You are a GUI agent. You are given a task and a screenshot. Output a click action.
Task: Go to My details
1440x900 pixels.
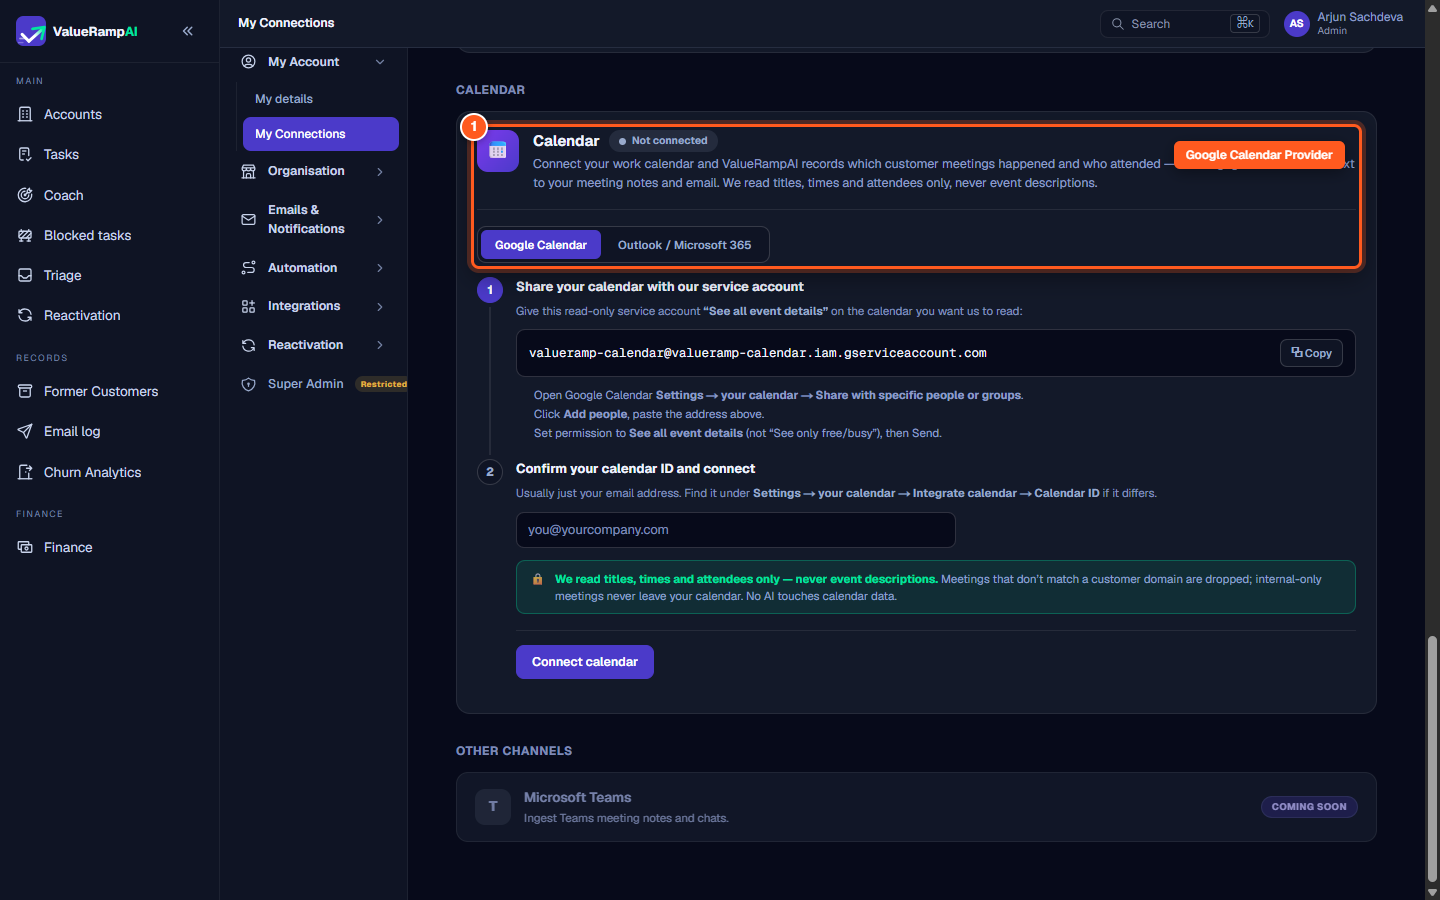[284, 99]
